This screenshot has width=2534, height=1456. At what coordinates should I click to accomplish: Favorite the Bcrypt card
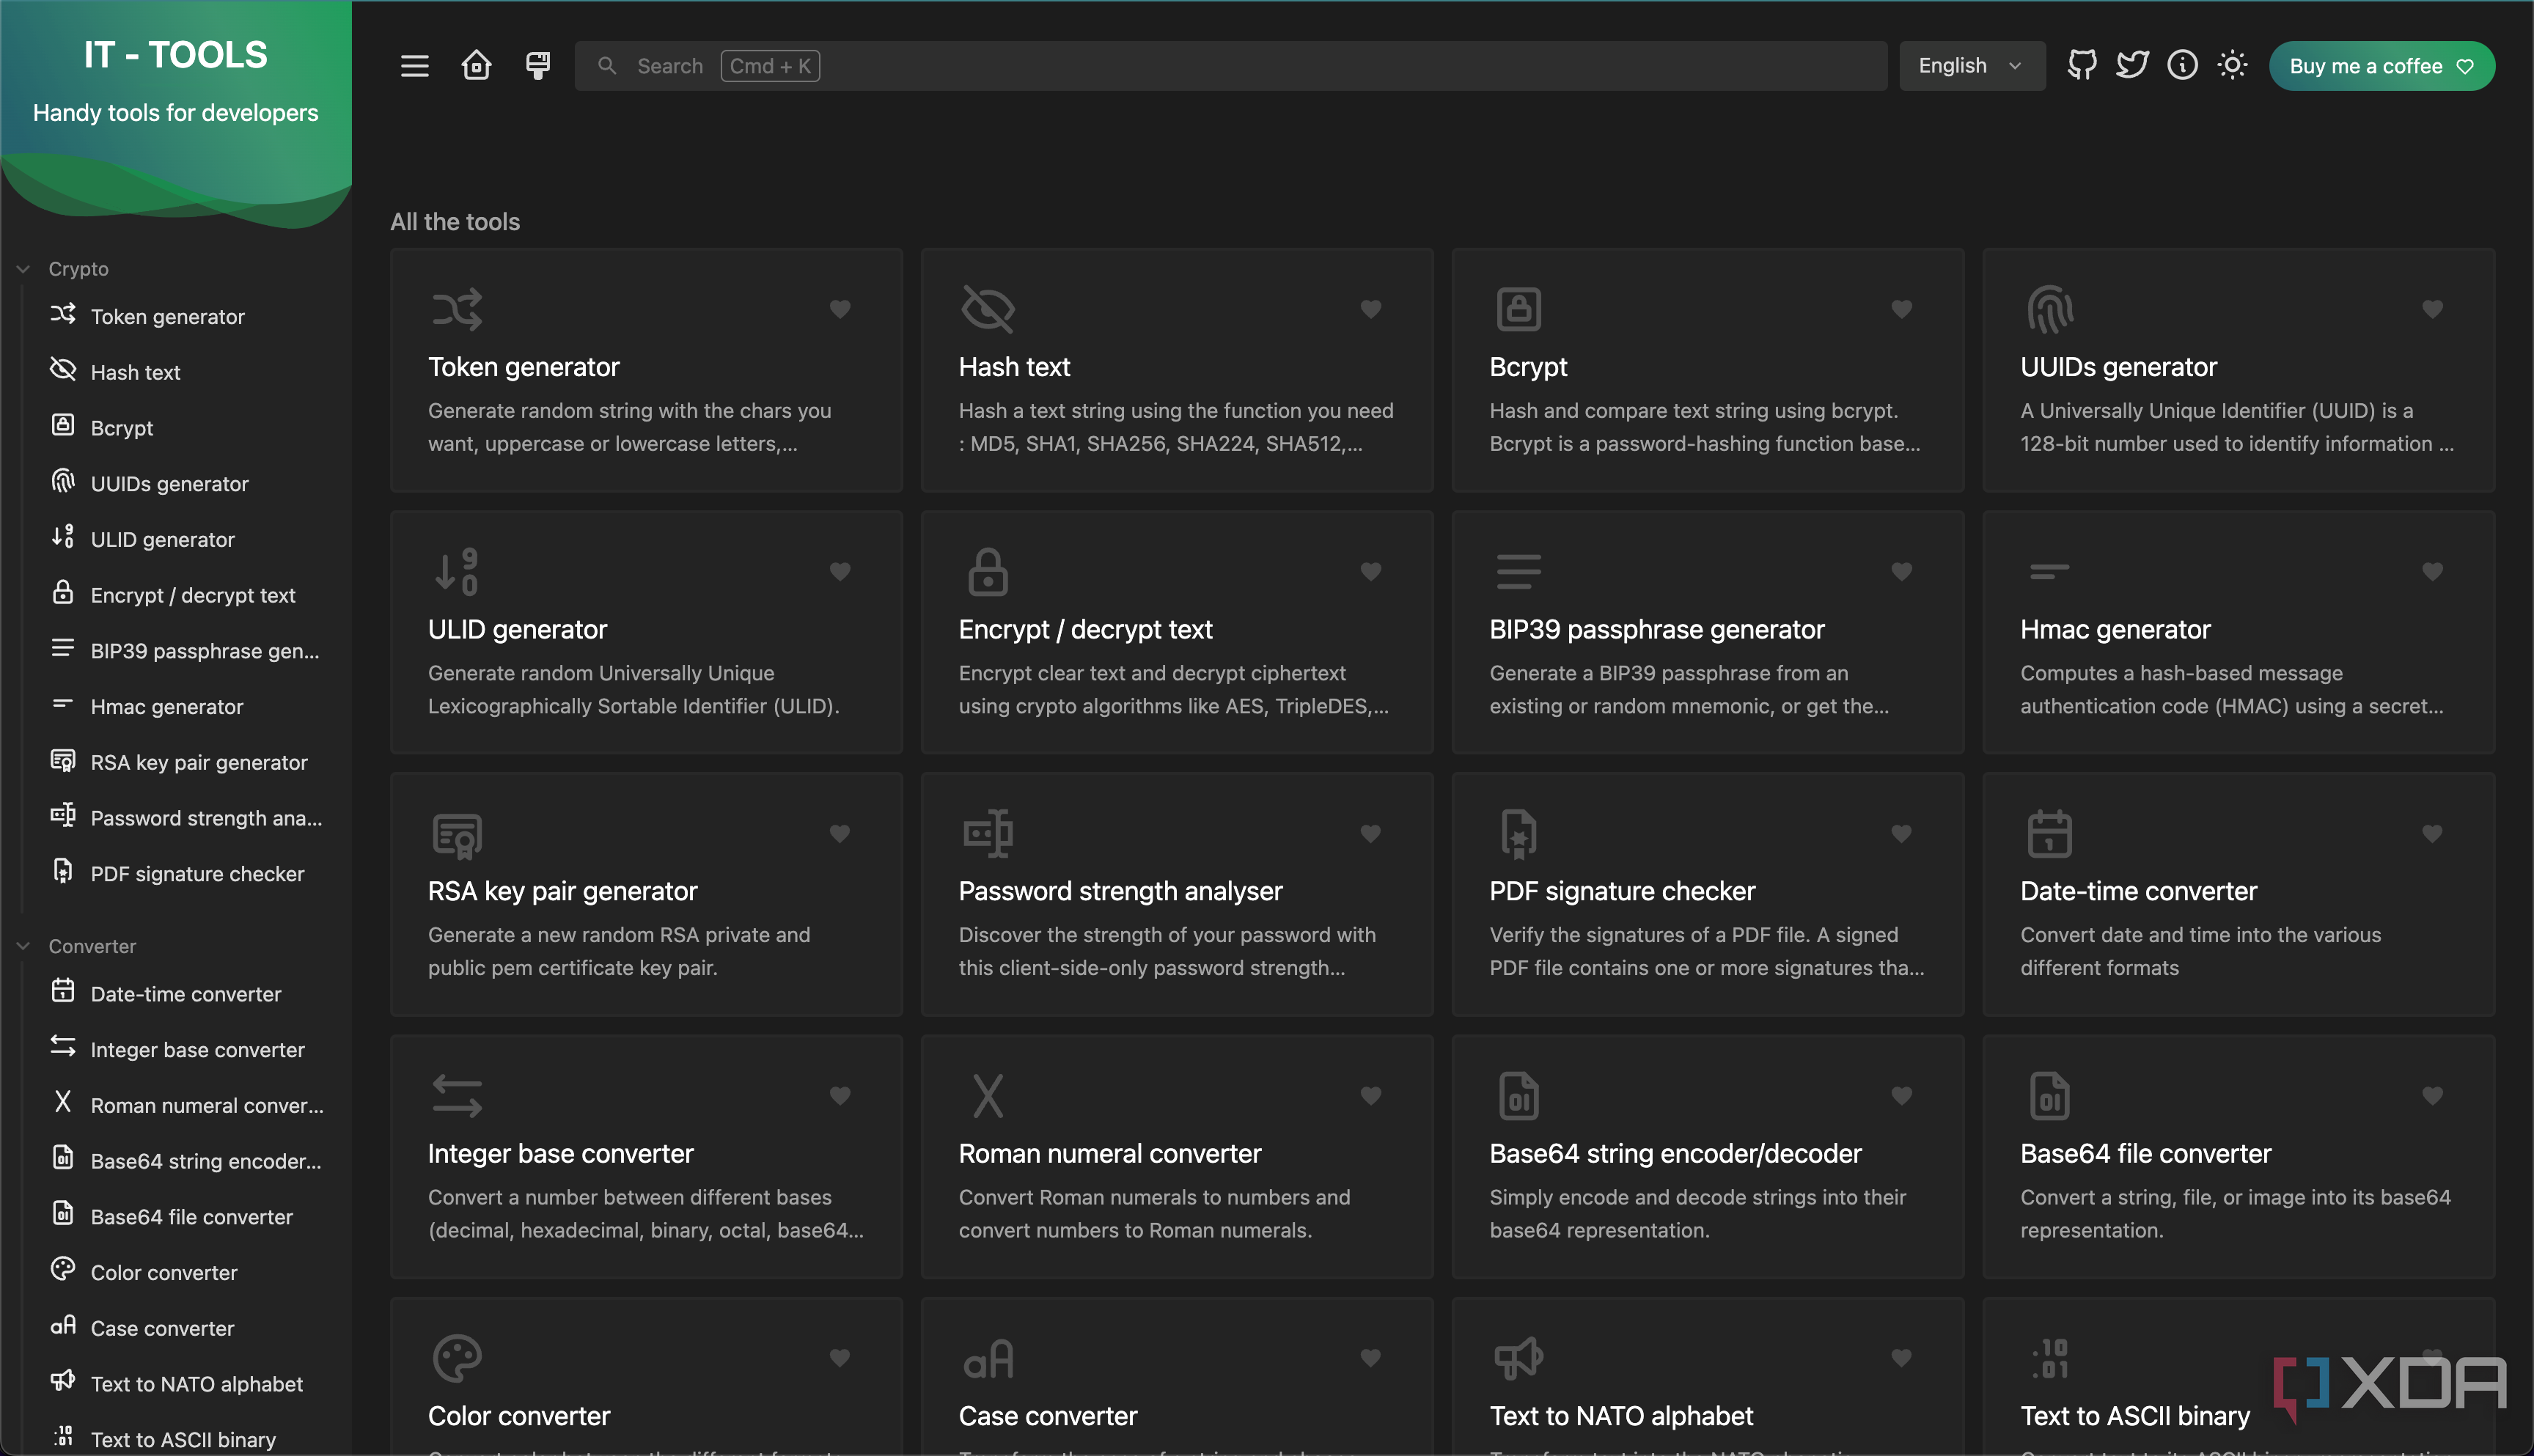pyautogui.click(x=1902, y=309)
